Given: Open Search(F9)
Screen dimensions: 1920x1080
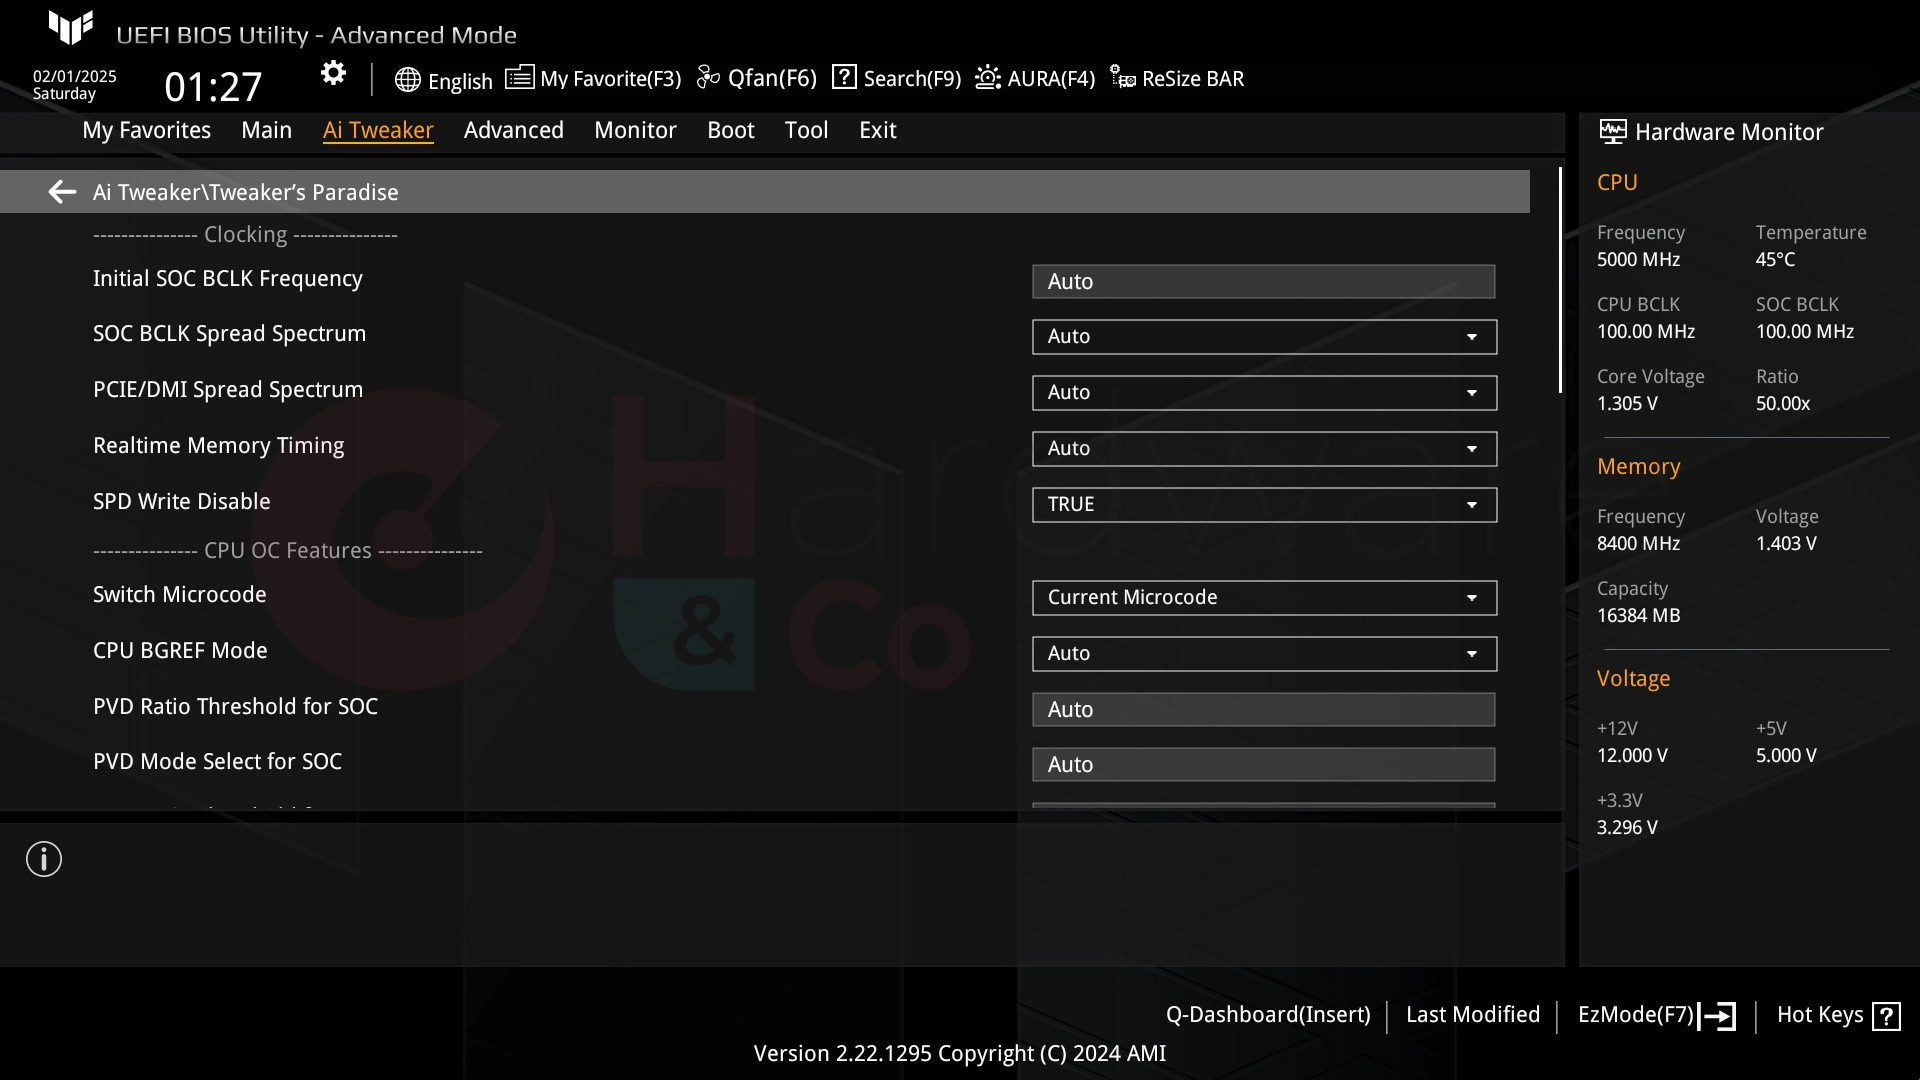Looking at the screenshot, I should pos(912,78).
